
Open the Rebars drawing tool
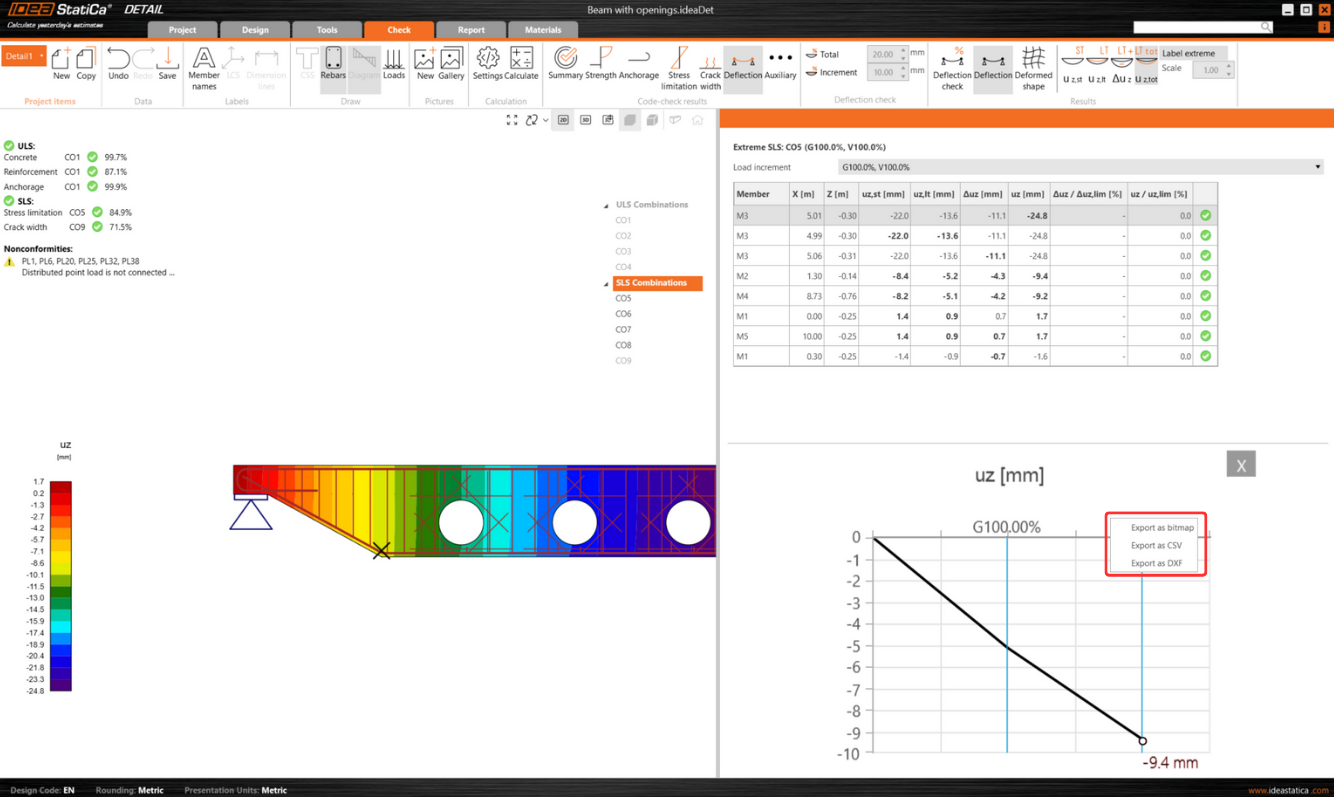[x=332, y=62]
